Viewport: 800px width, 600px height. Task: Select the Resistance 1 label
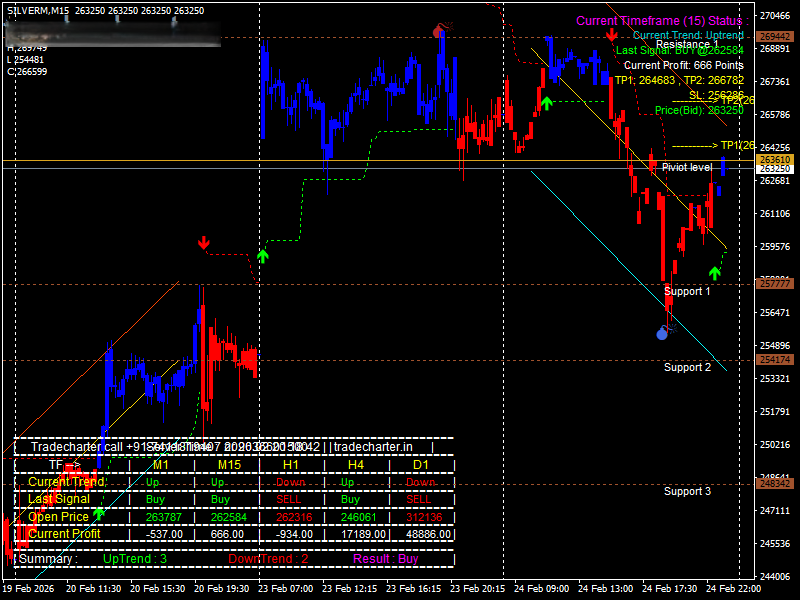(687, 44)
